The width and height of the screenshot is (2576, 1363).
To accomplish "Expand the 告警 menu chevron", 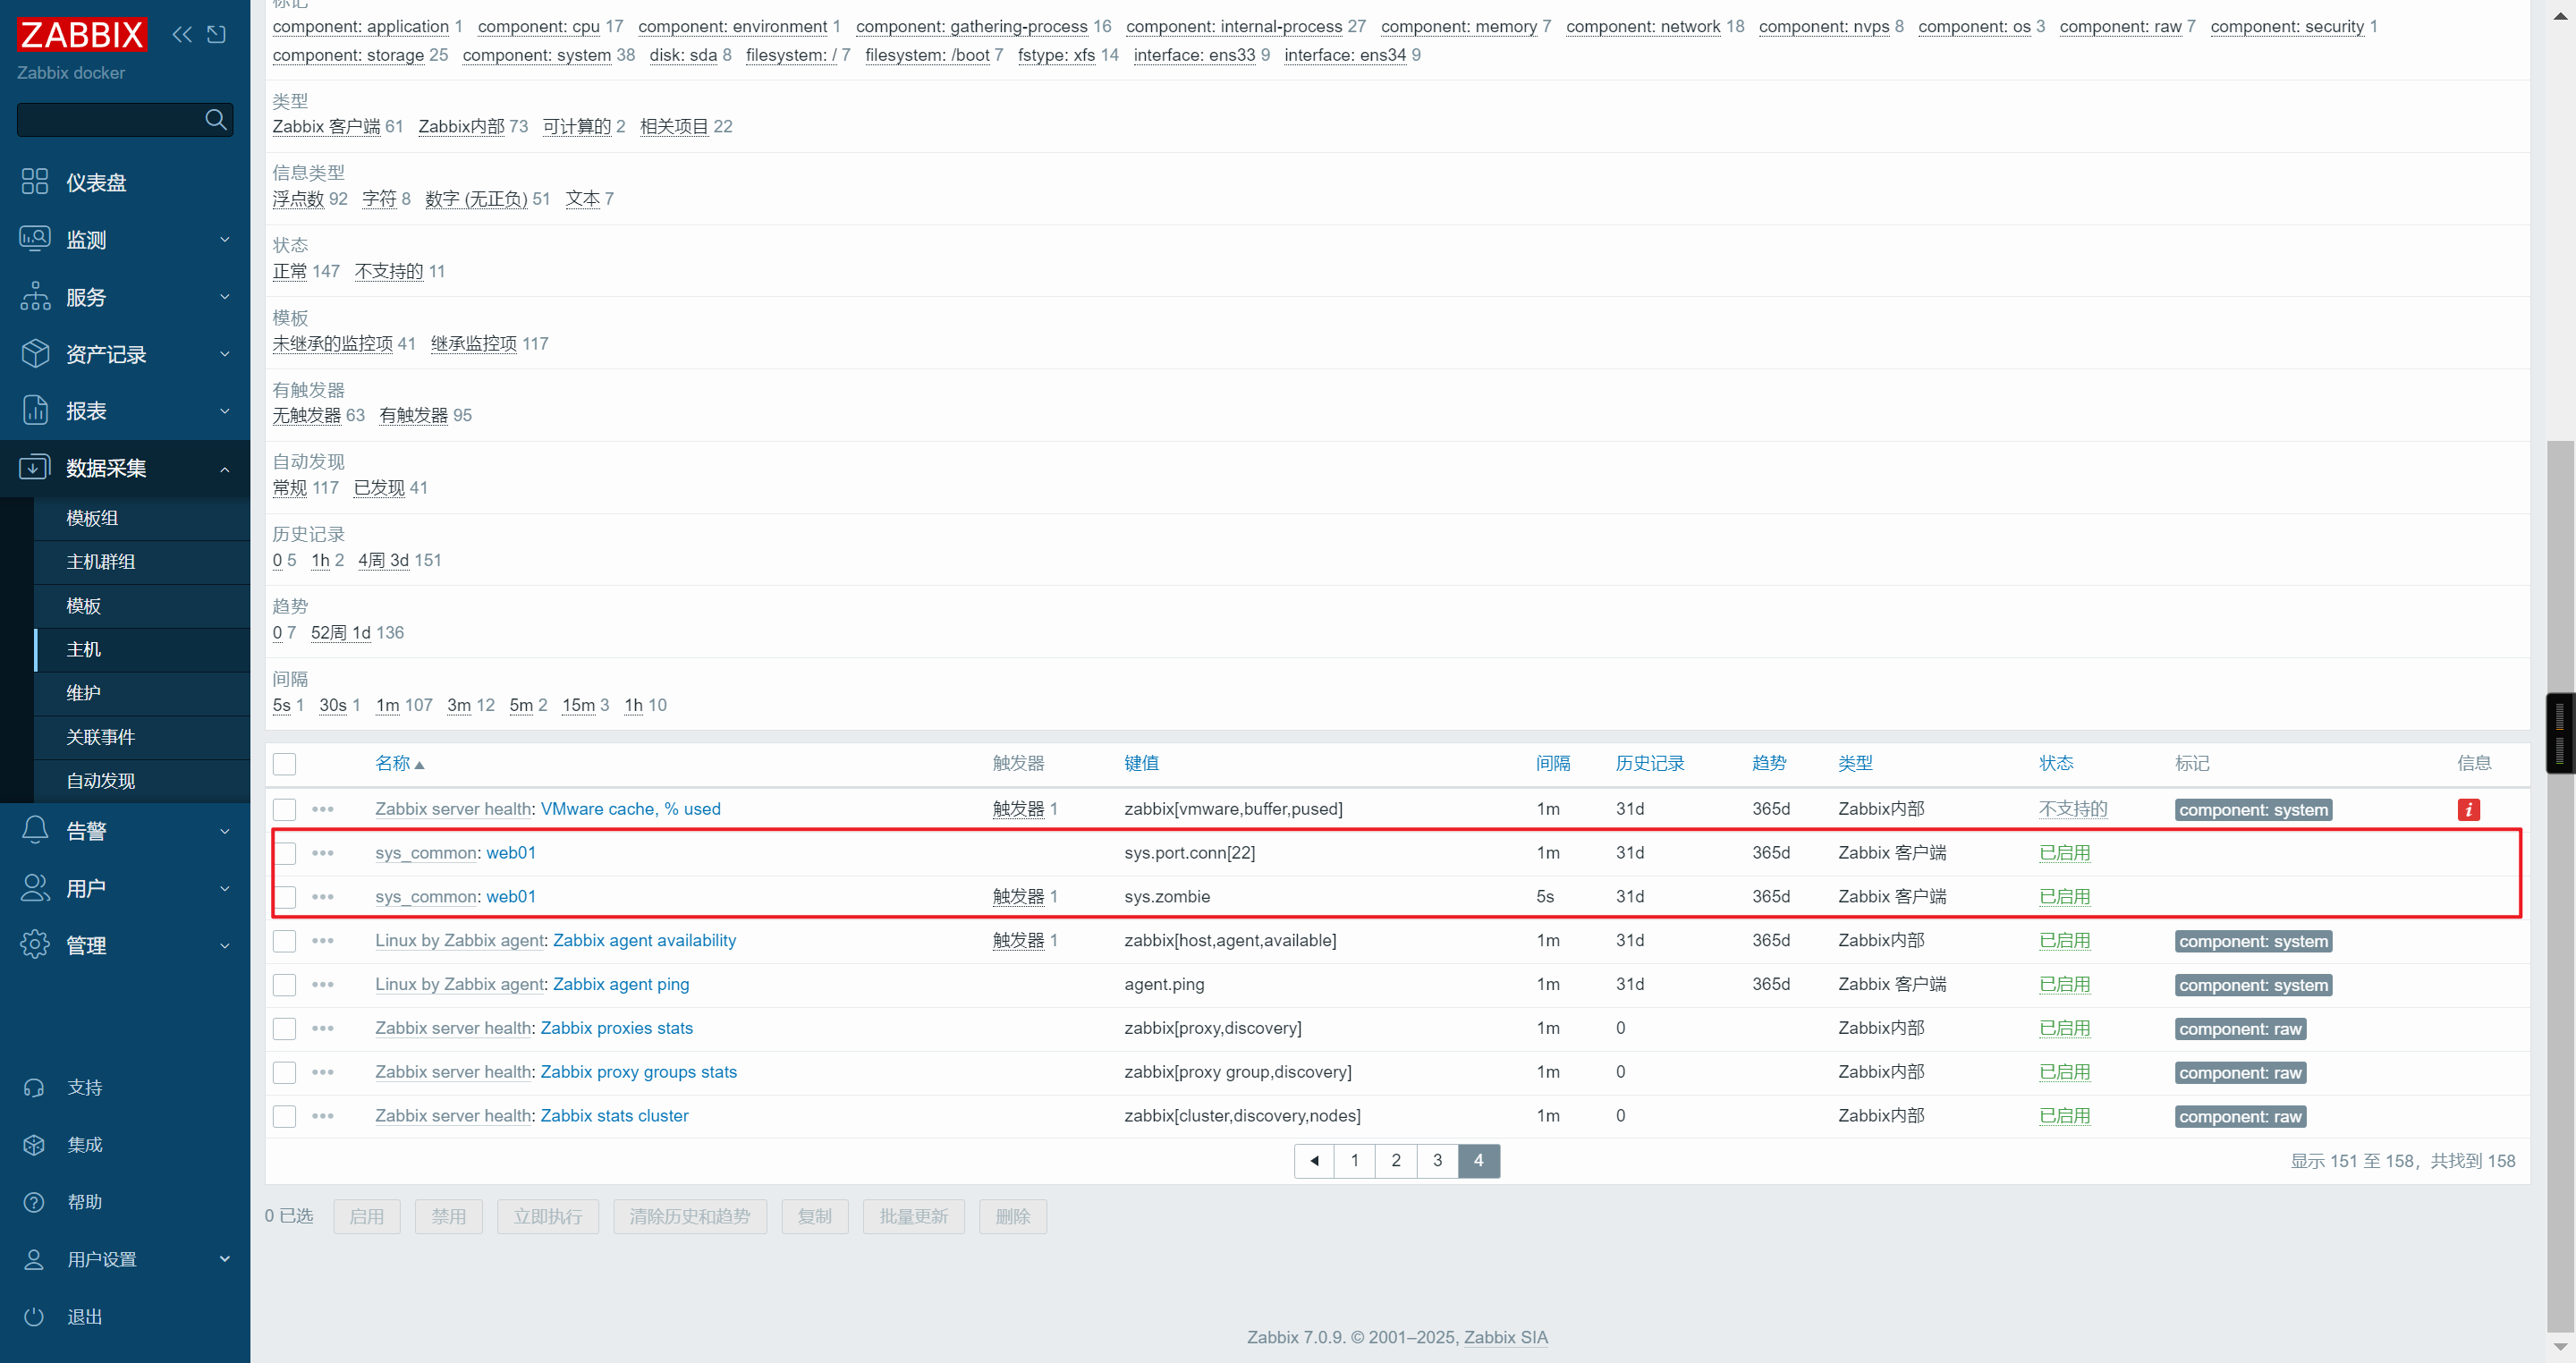I will click(x=224, y=830).
